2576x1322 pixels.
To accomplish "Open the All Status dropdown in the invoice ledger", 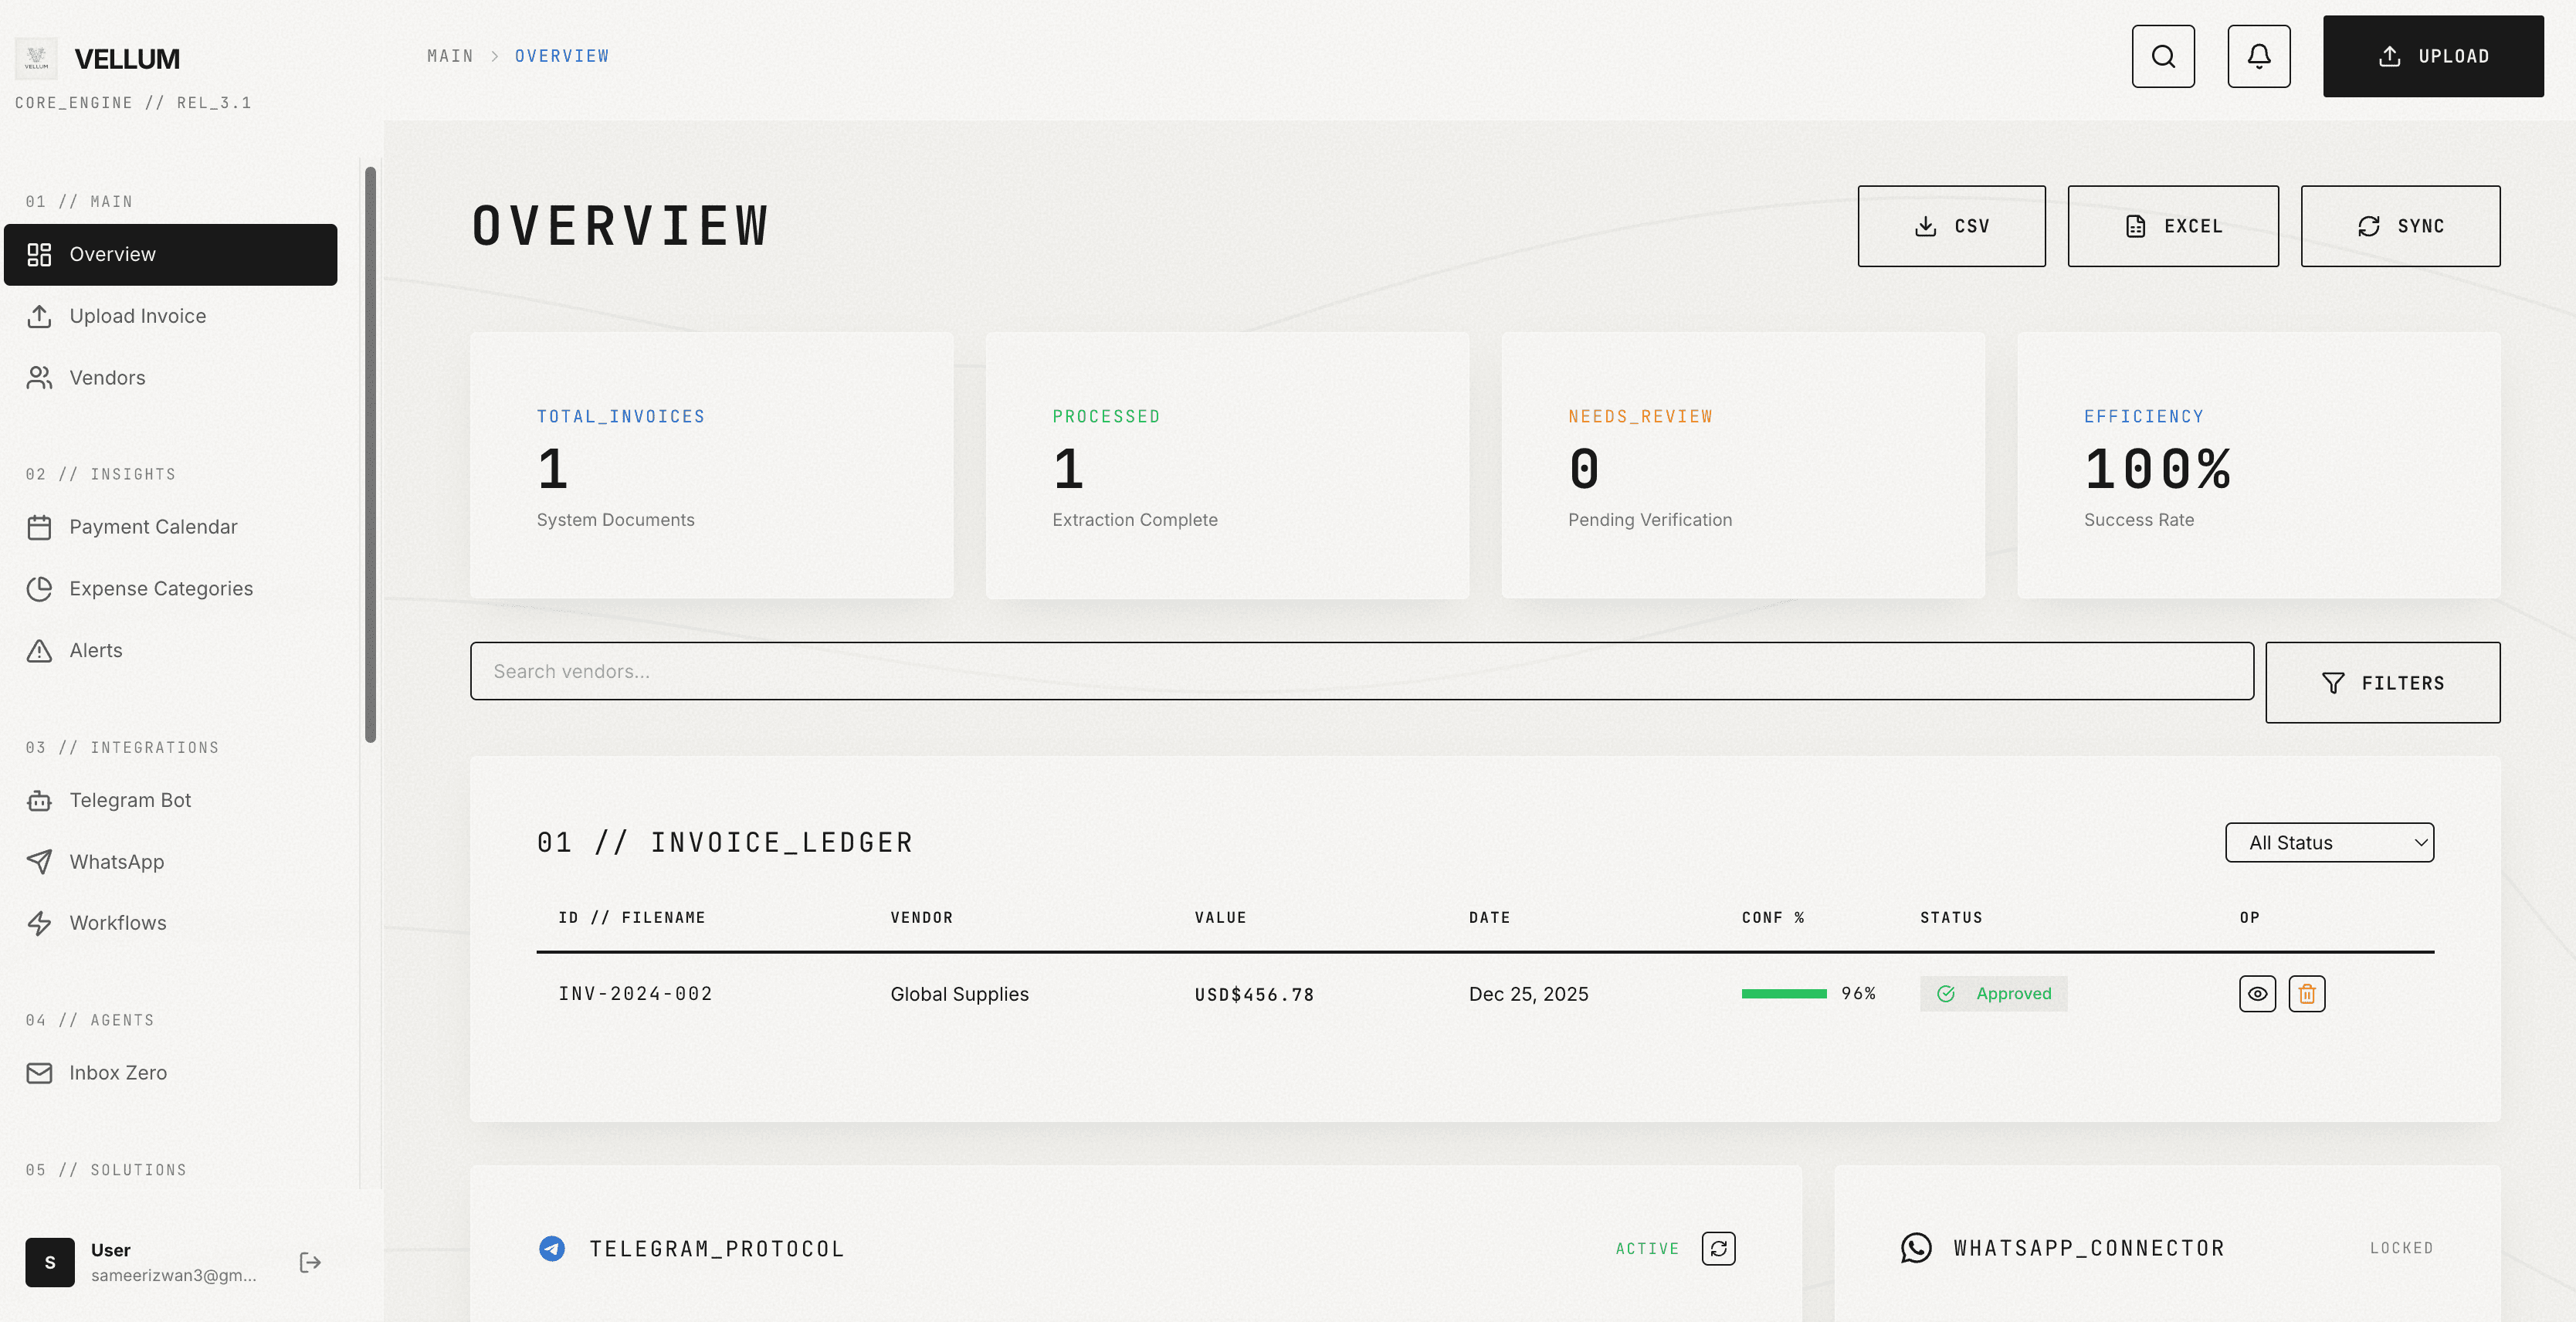I will (2329, 842).
